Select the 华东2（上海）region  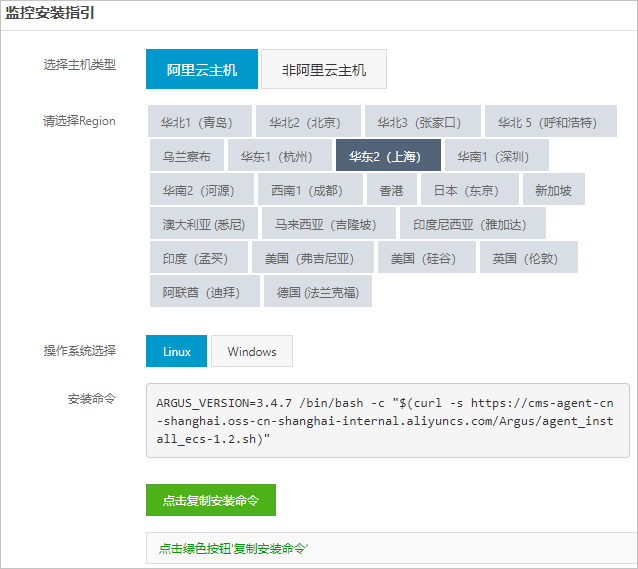tap(388, 155)
